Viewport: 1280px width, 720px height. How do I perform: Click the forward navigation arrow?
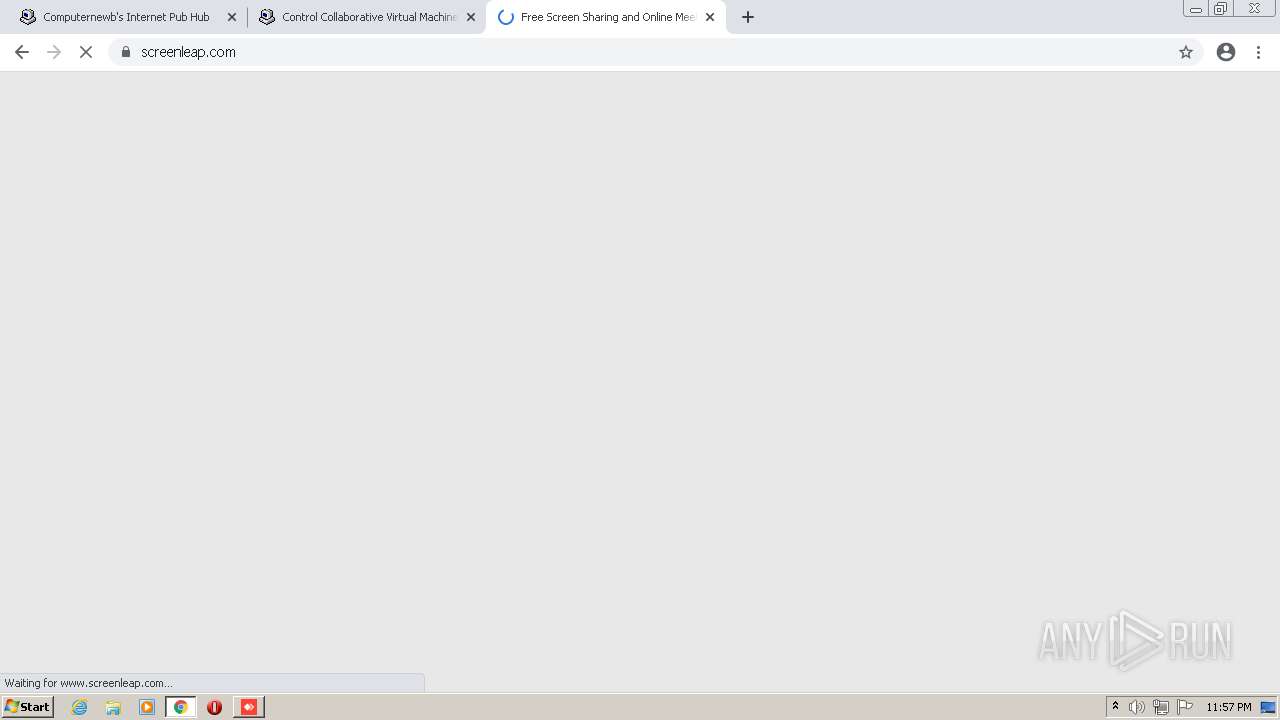coord(54,52)
